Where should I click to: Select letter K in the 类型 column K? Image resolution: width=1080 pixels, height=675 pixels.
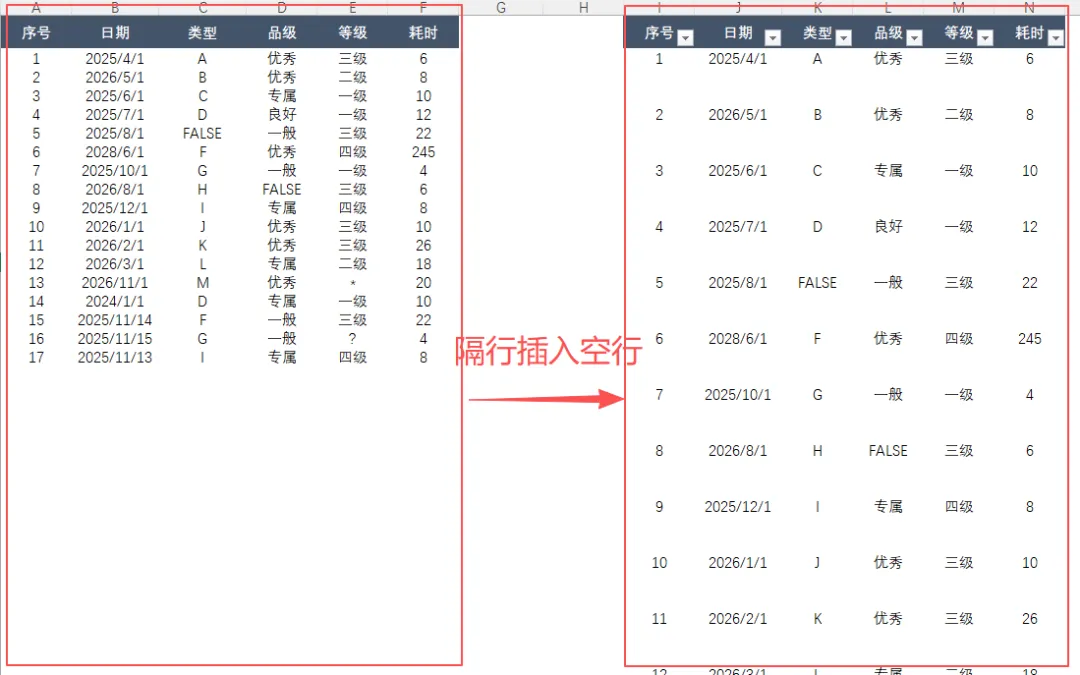(818, 619)
